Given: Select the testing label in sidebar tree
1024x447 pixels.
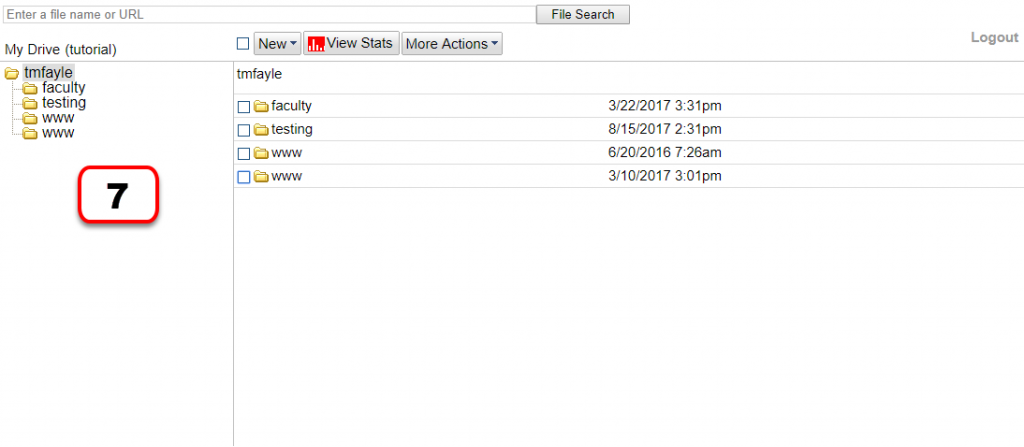Looking at the screenshot, I should pos(64,103).
